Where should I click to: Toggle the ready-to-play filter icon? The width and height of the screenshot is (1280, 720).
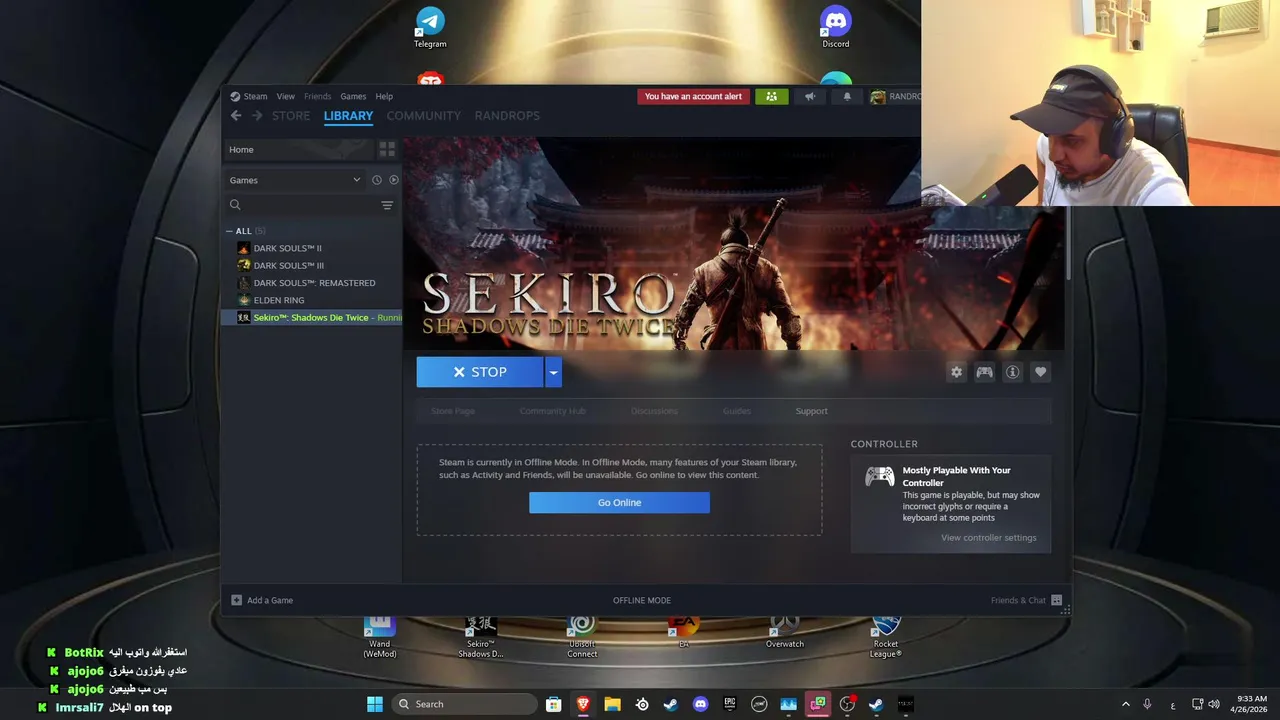pyautogui.click(x=394, y=180)
